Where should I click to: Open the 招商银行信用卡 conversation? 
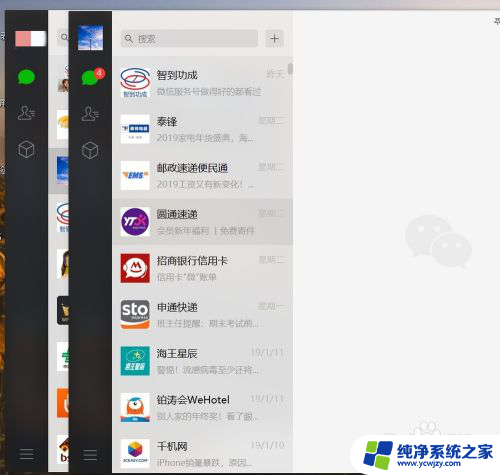(202, 268)
